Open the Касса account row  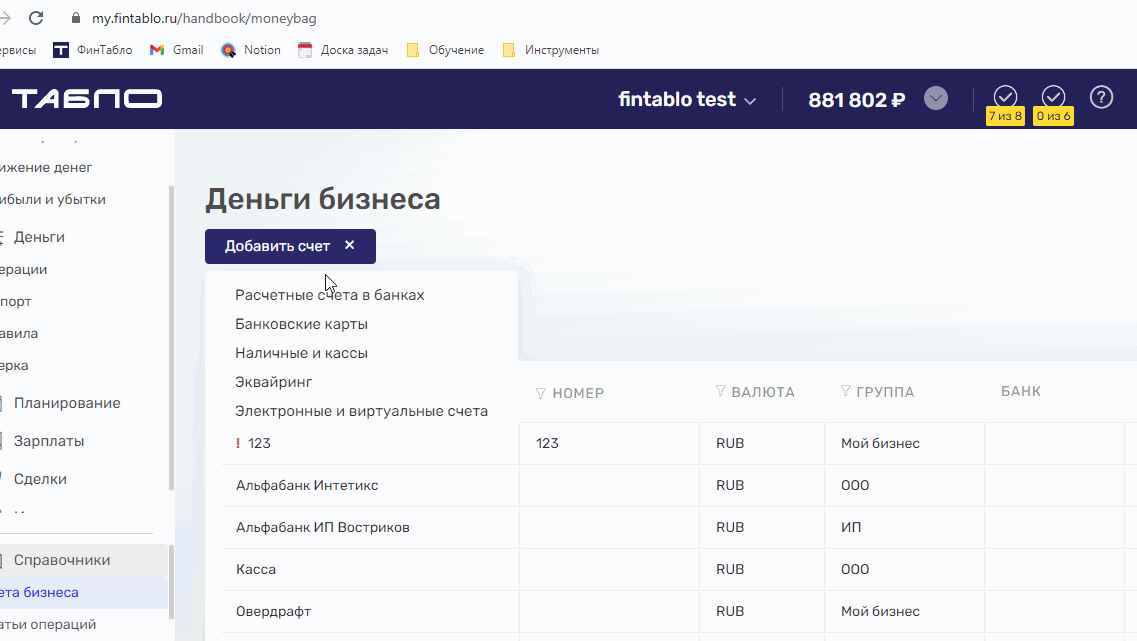point(256,569)
